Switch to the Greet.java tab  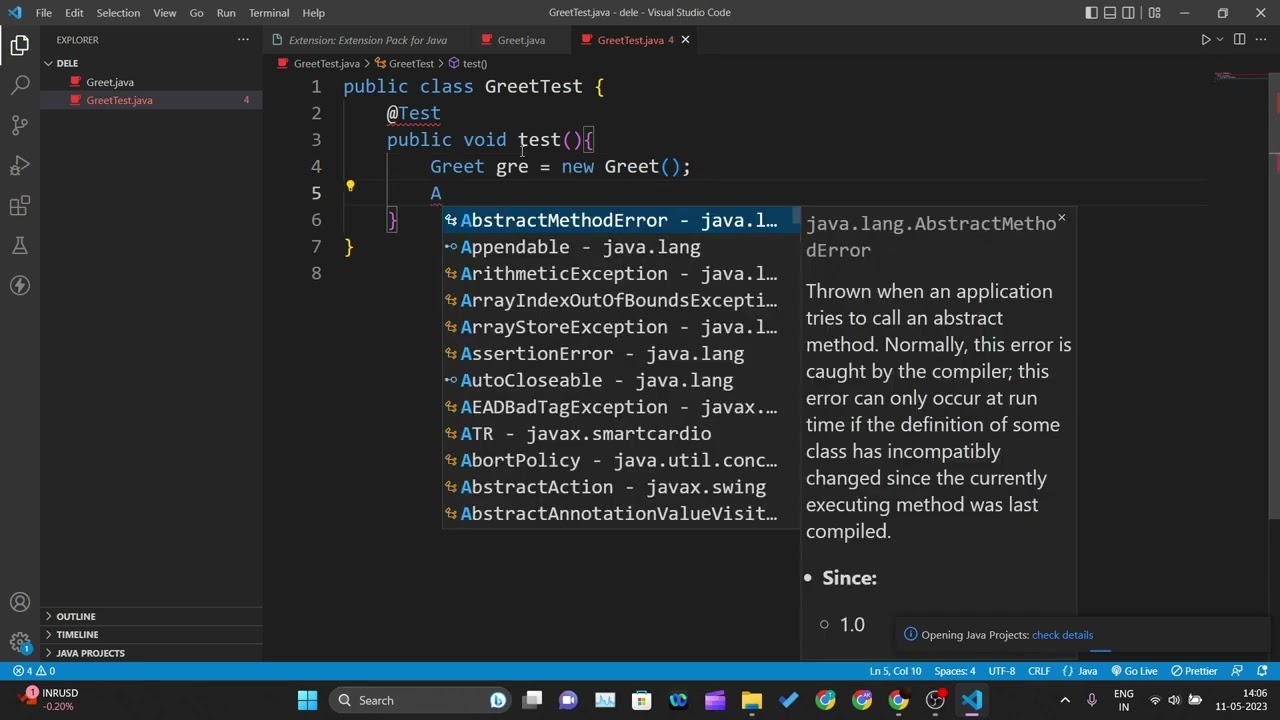coord(521,40)
